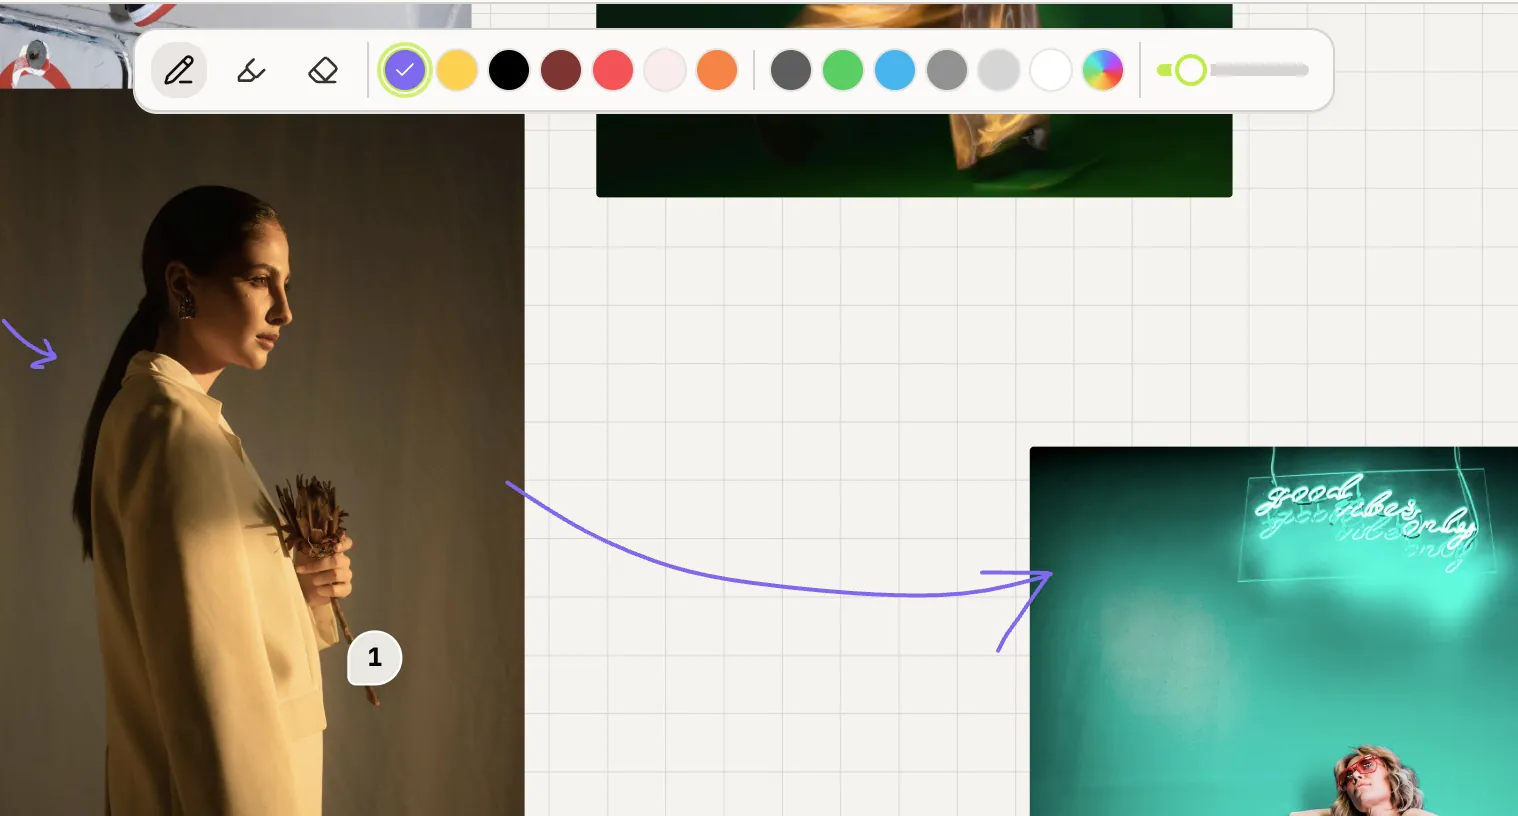
Task: Pick the dark gray color swatch
Action: [791, 70]
